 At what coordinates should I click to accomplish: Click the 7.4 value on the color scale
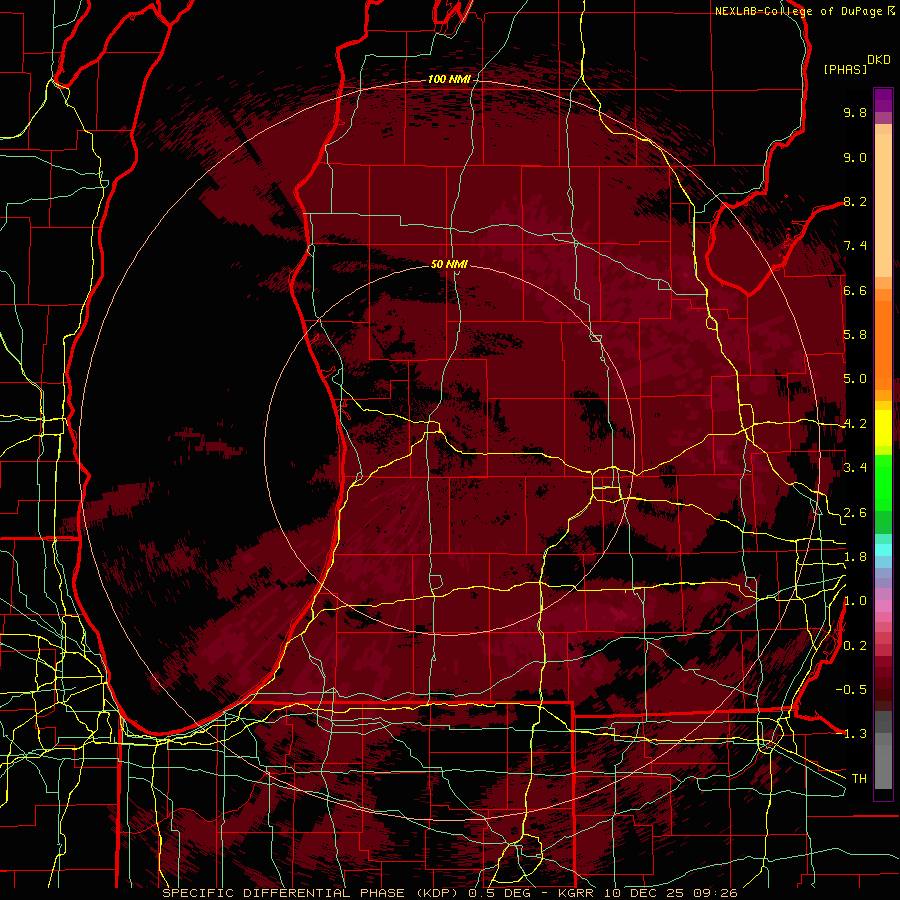pyautogui.click(x=855, y=246)
